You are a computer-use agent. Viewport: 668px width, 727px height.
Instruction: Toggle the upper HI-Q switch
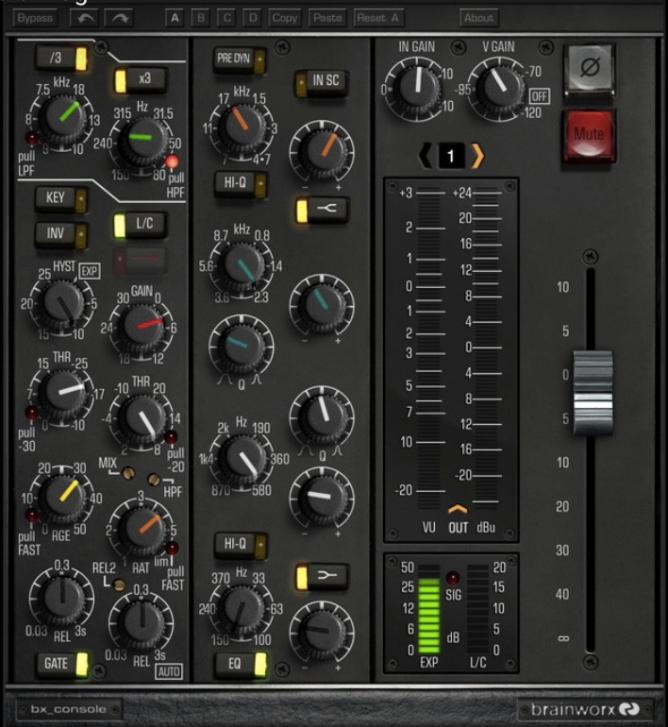click(241, 184)
